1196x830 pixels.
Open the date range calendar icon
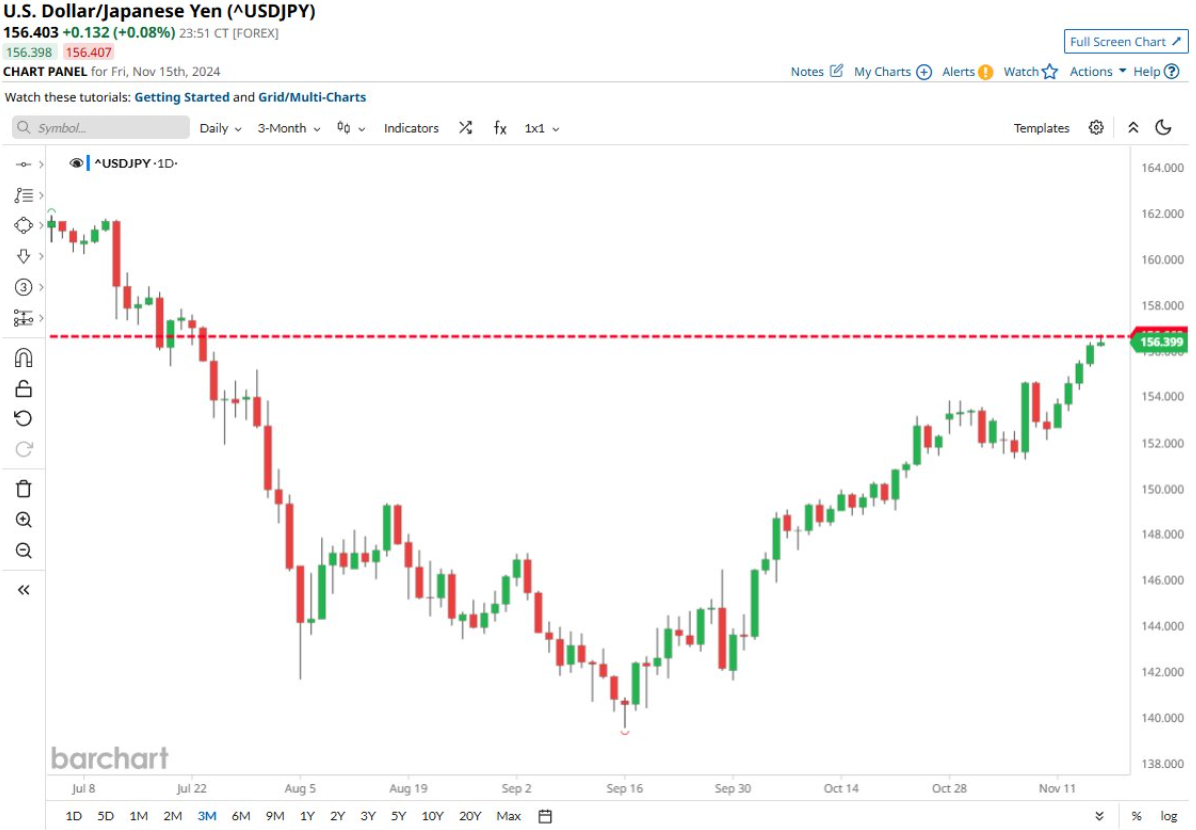(545, 816)
